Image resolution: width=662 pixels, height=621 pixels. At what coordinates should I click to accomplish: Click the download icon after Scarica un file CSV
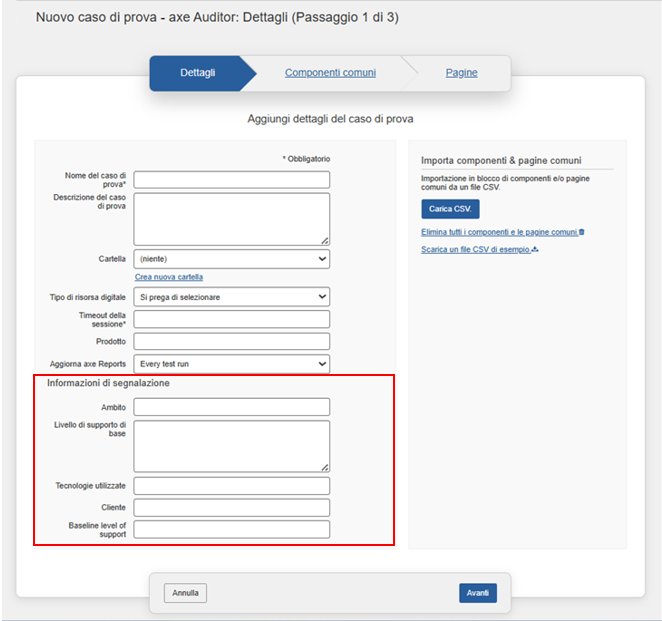click(536, 249)
